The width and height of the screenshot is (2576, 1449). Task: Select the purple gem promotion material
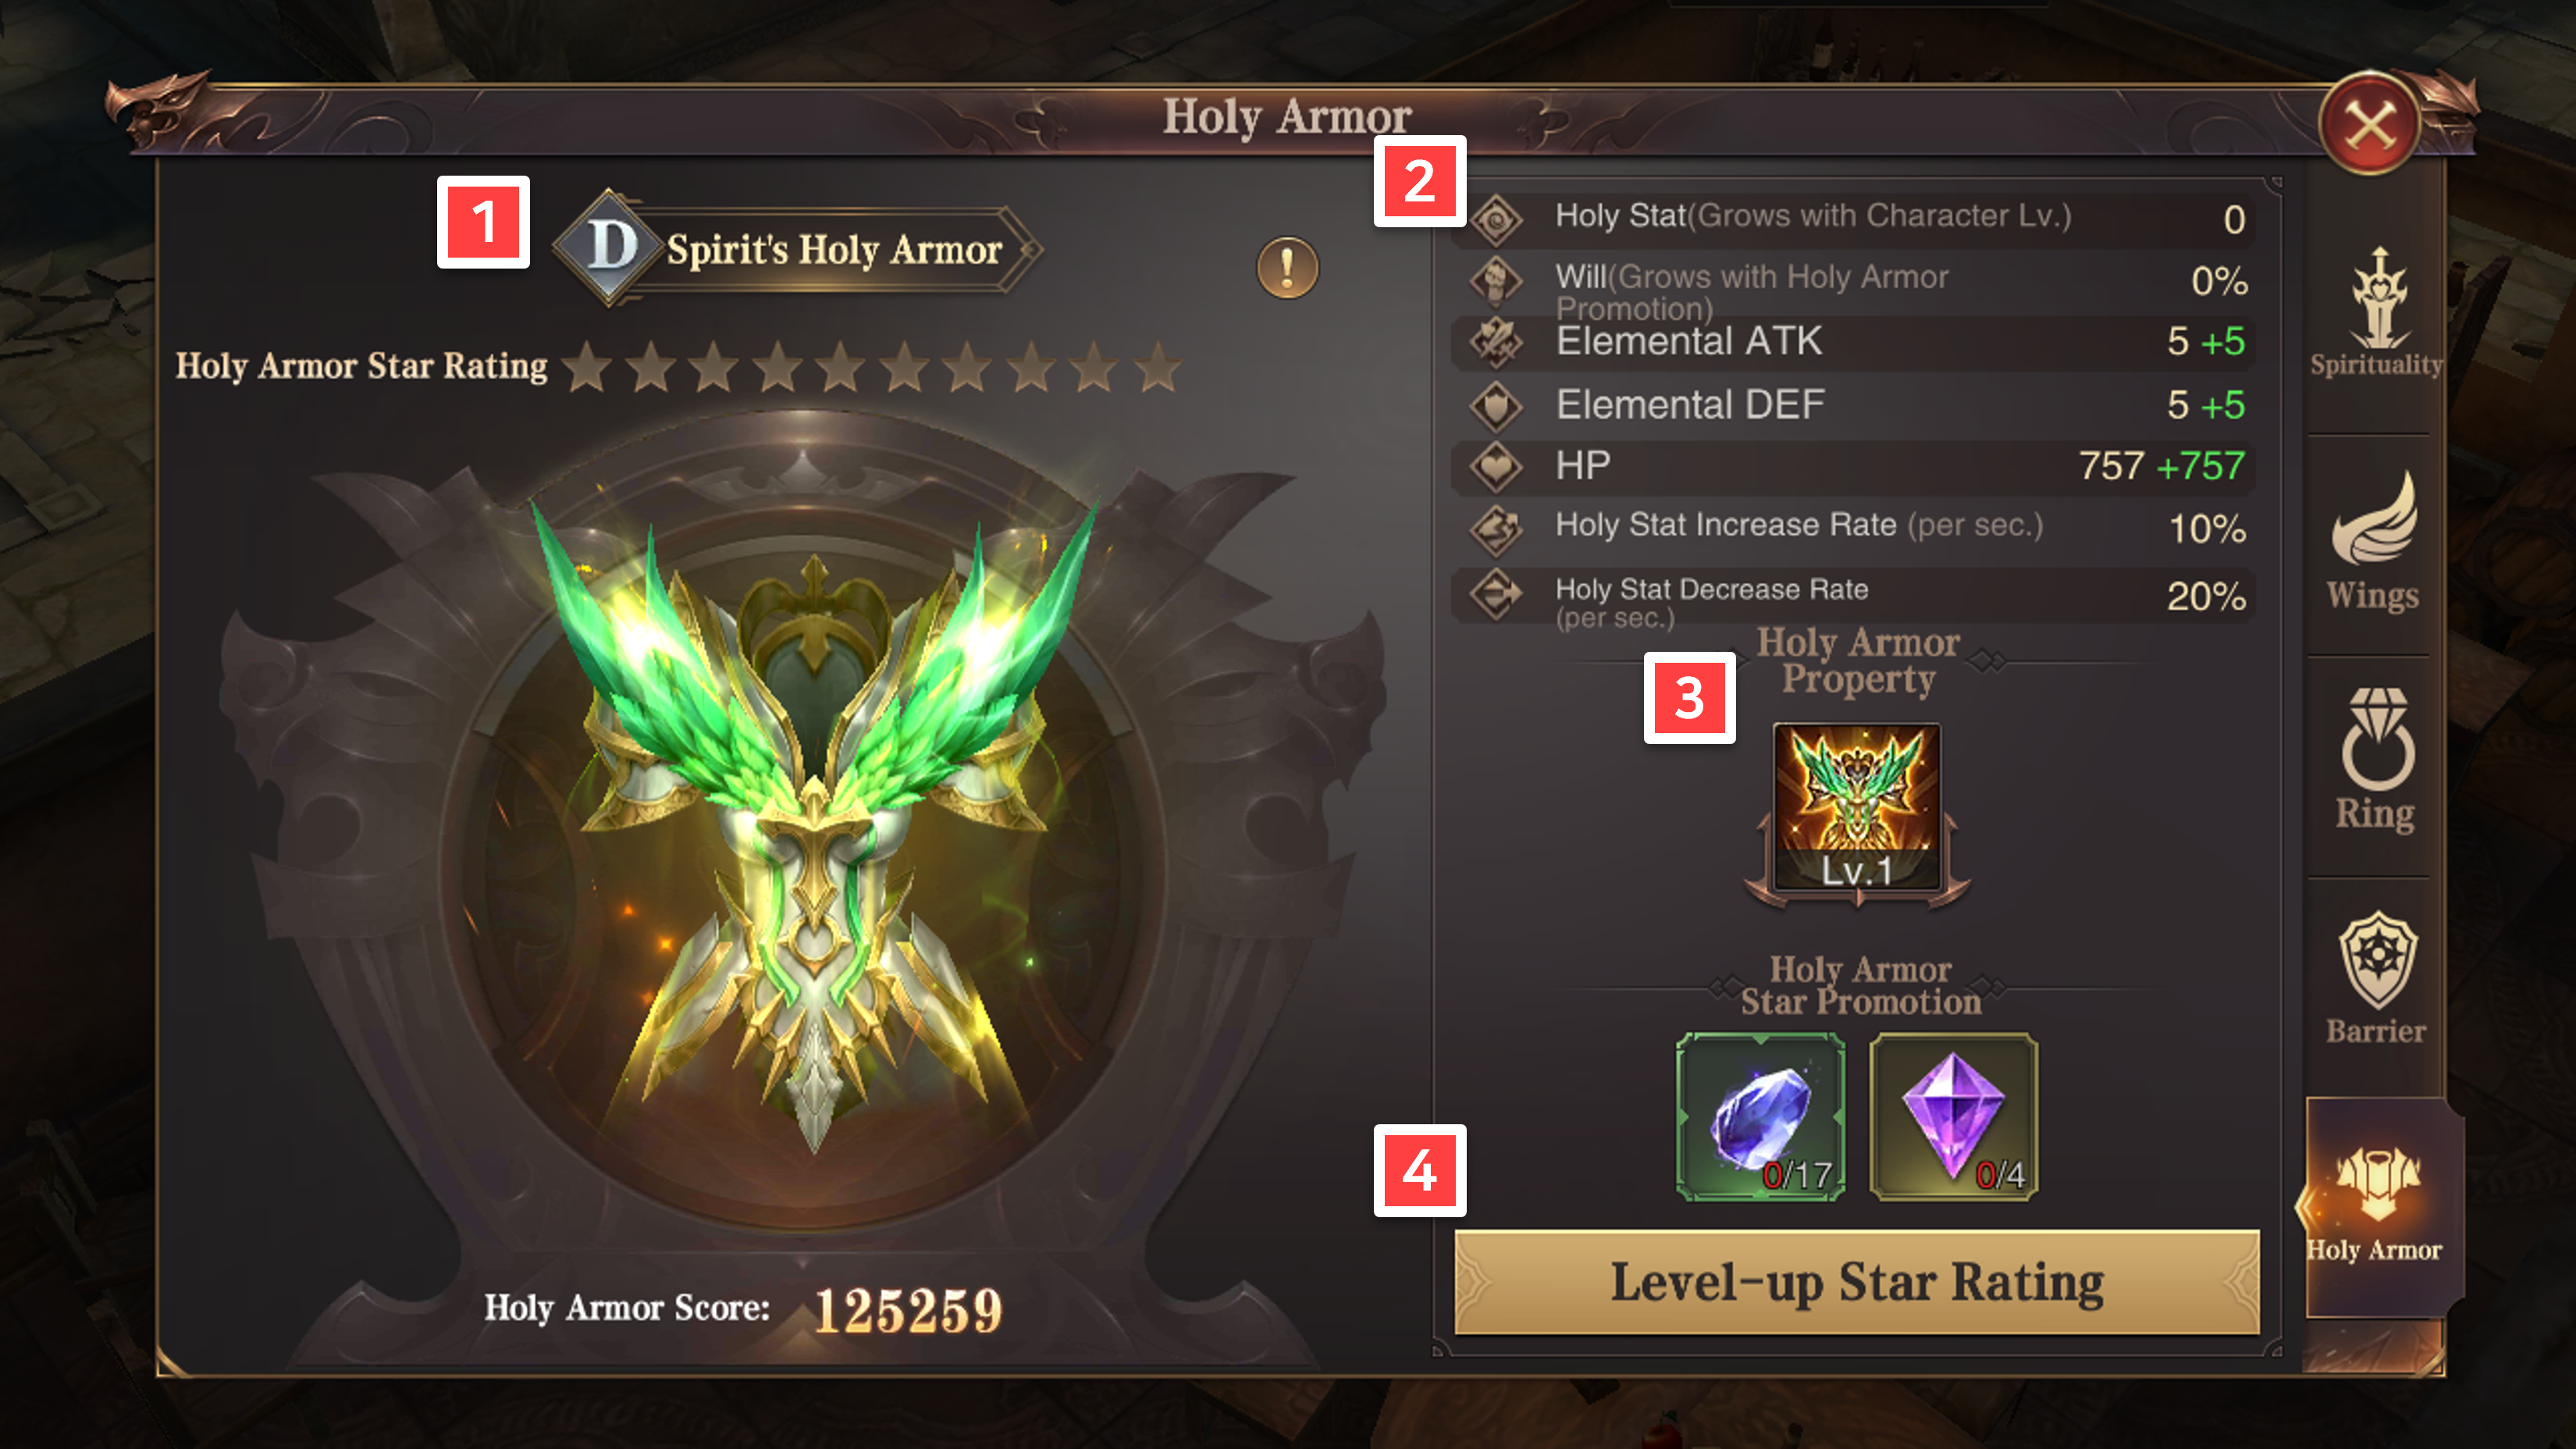tap(1953, 1117)
